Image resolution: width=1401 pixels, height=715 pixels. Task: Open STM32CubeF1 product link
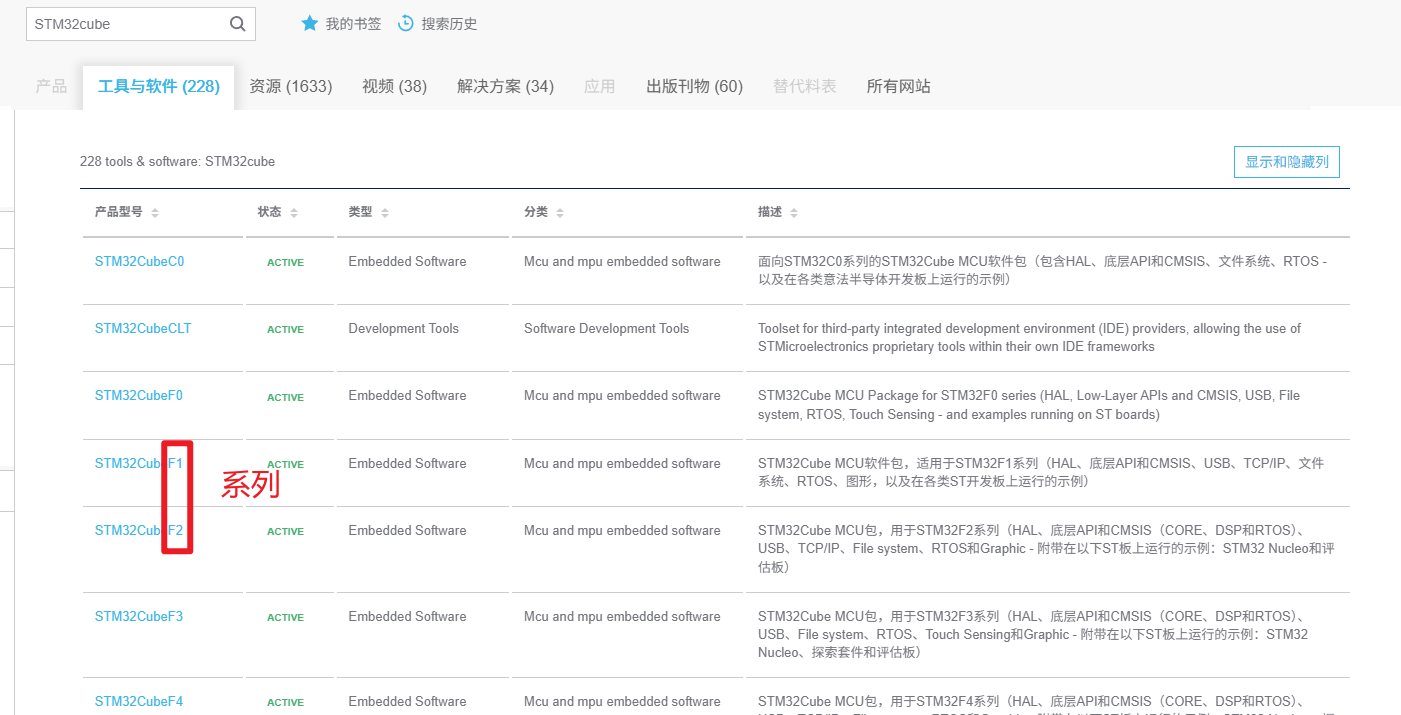(139, 464)
